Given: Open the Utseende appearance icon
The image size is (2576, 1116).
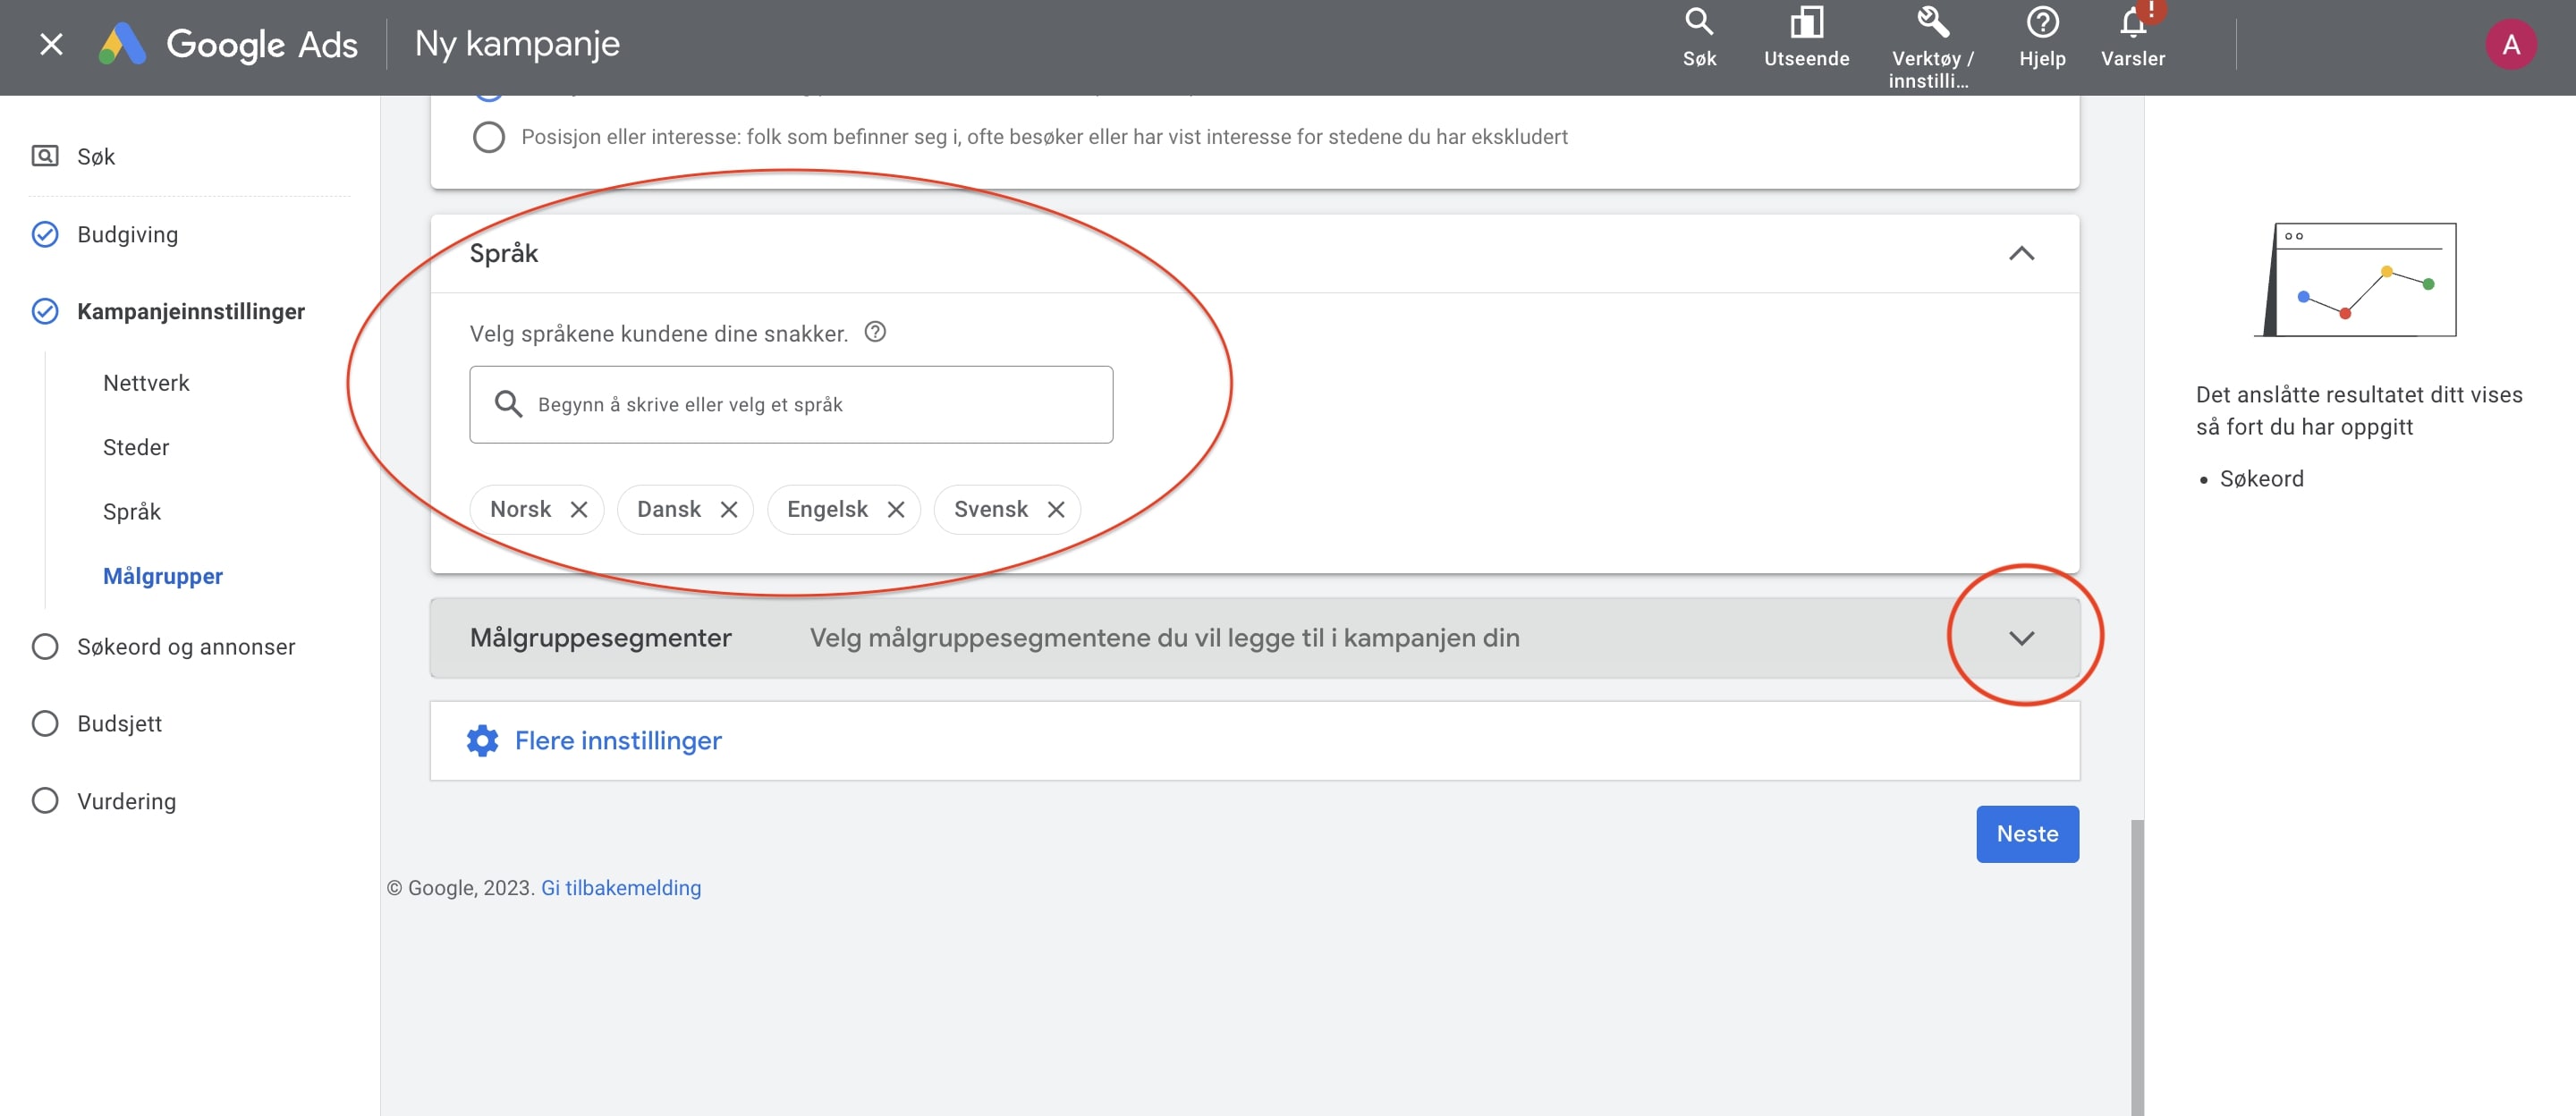Looking at the screenshot, I should (1806, 23).
